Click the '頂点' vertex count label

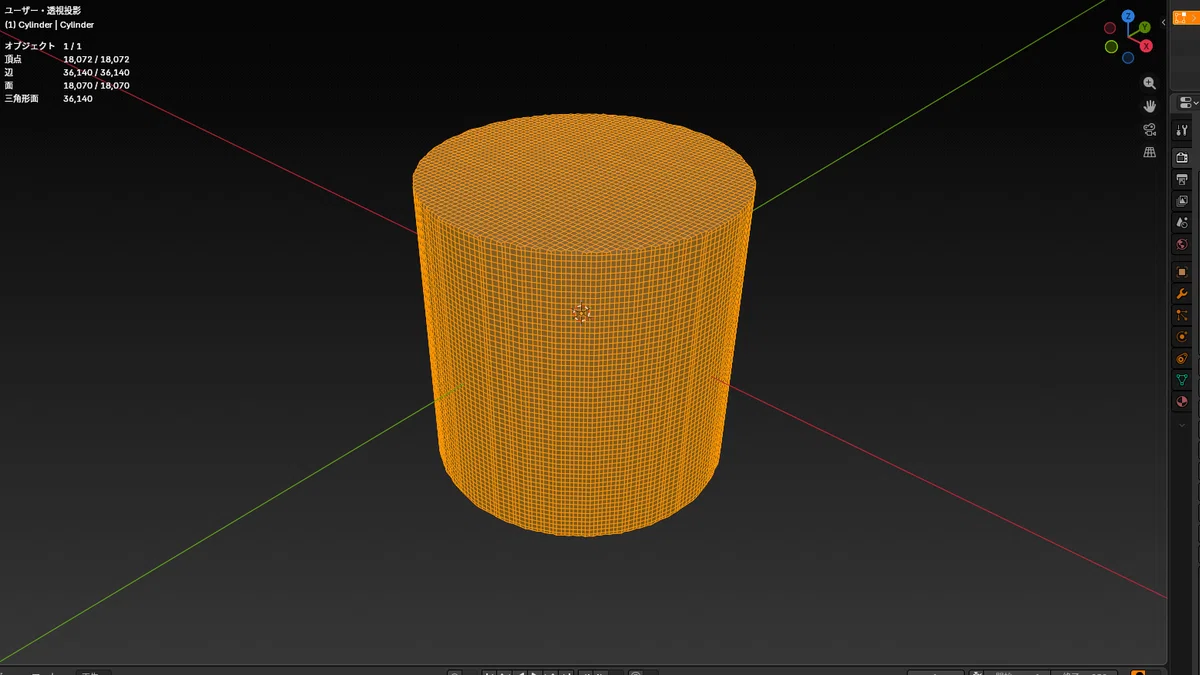(x=13, y=59)
